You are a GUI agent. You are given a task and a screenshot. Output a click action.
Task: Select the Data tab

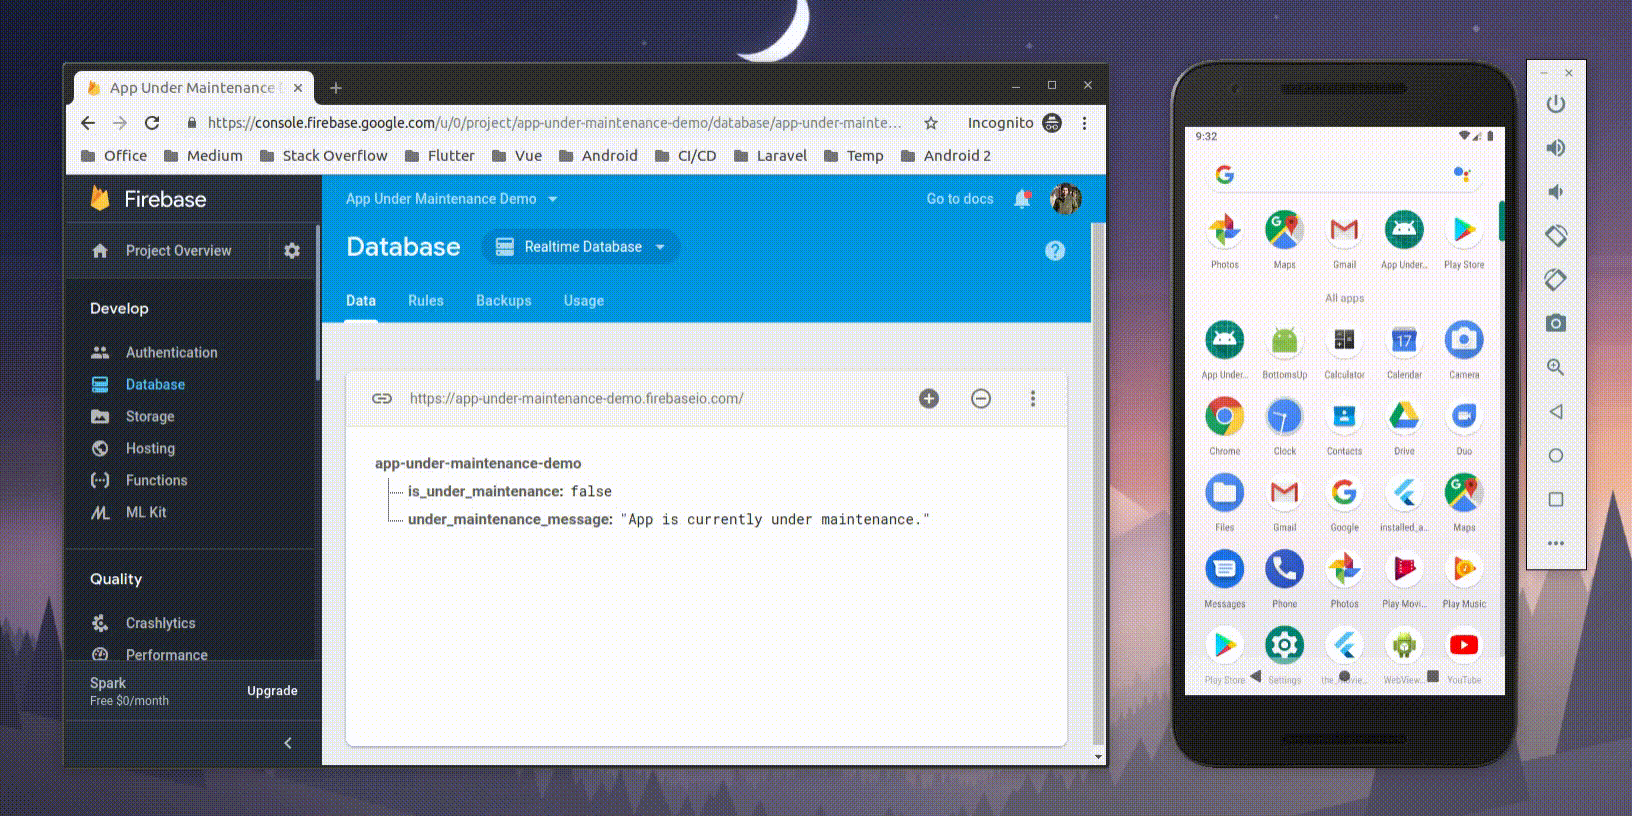361,301
